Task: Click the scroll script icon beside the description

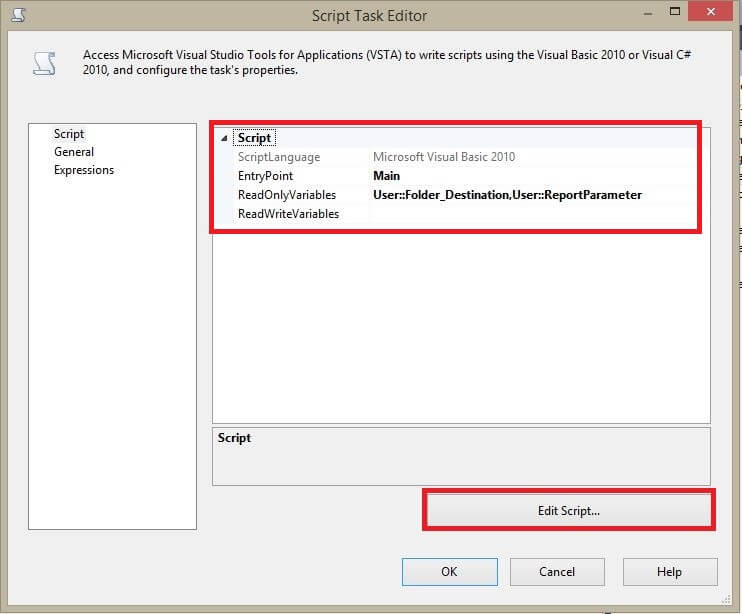Action: coord(44,63)
